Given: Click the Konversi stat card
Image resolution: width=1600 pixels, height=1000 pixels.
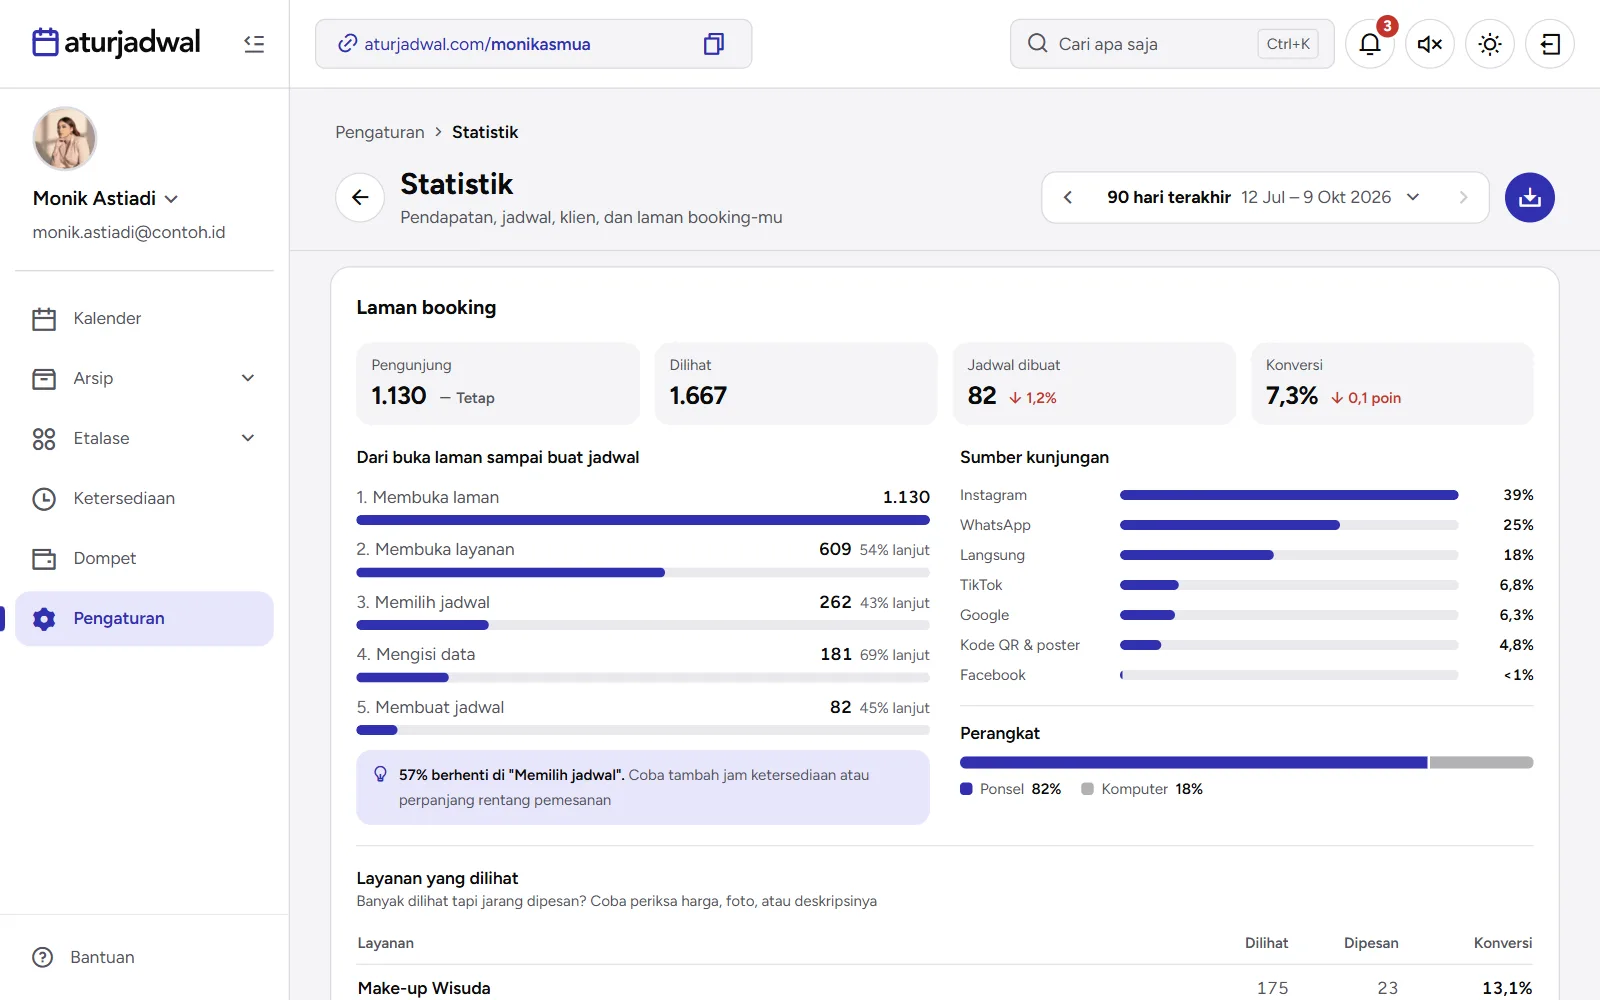Looking at the screenshot, I should pos(1392,384).
